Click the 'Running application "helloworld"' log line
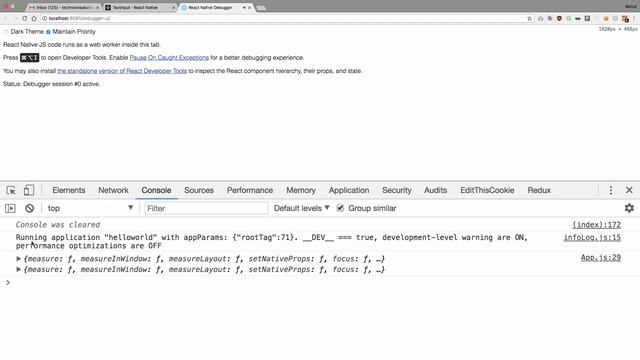The width and height of the screenshot is (640, 360). 271,242
